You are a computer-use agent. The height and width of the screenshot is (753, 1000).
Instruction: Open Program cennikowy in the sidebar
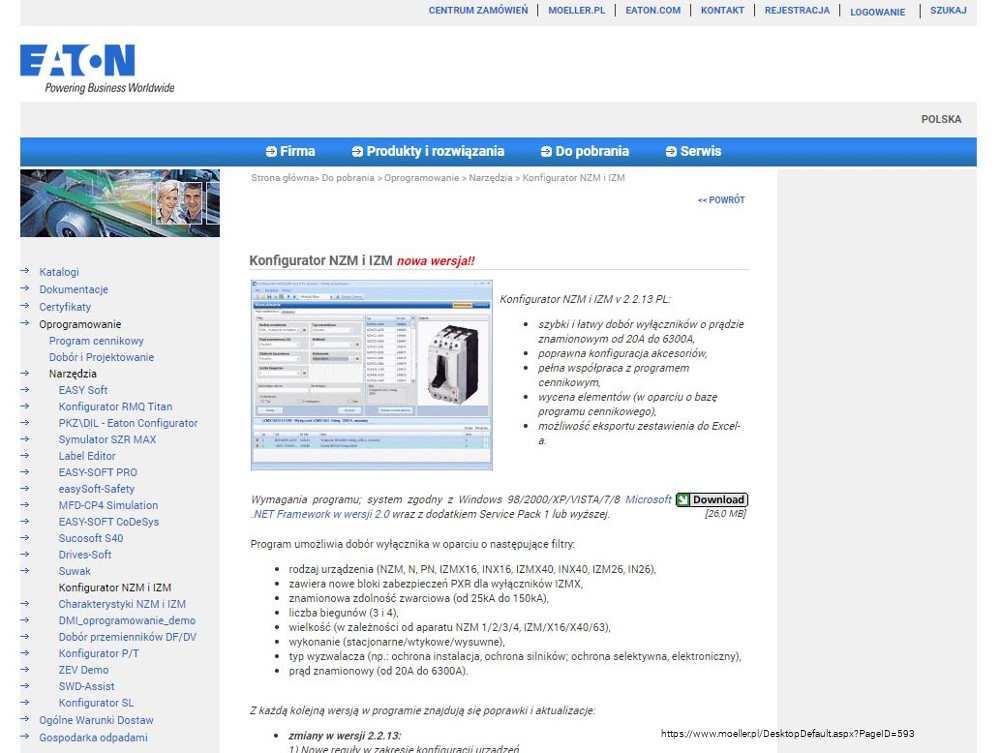click(96, 341)
